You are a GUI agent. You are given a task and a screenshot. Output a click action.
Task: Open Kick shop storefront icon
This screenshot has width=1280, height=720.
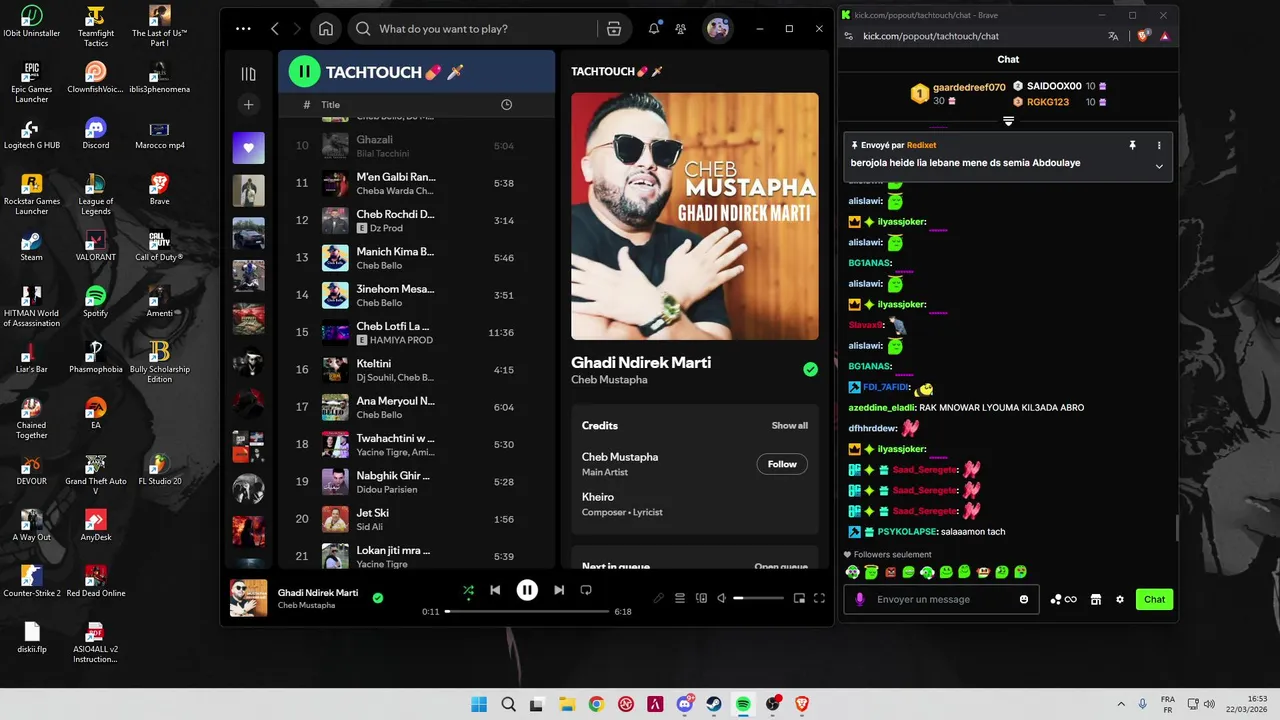click(x=1096, y=599)
